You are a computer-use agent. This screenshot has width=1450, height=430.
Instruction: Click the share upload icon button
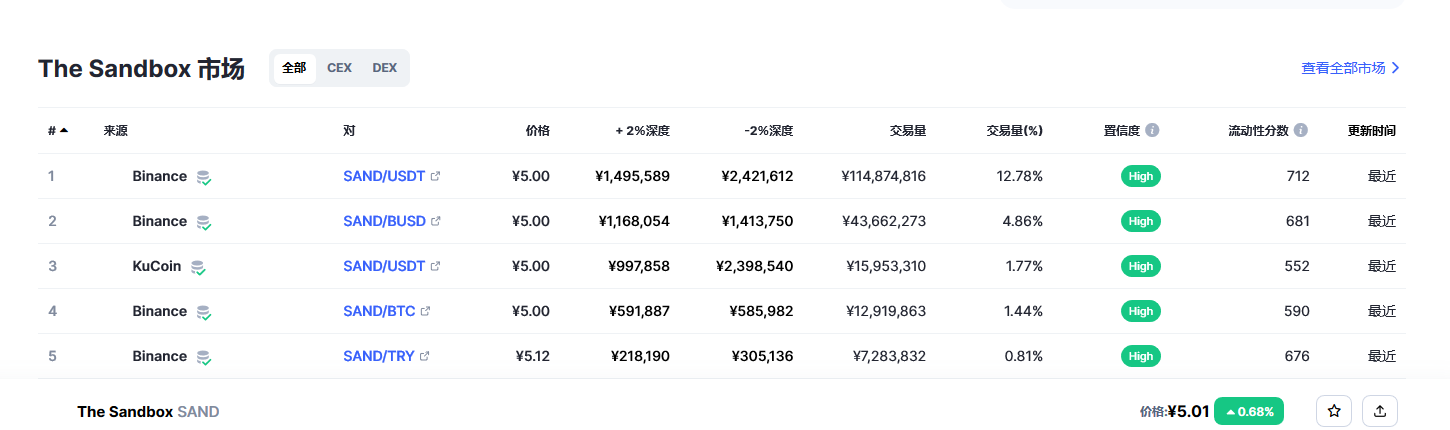[1380, 411]
